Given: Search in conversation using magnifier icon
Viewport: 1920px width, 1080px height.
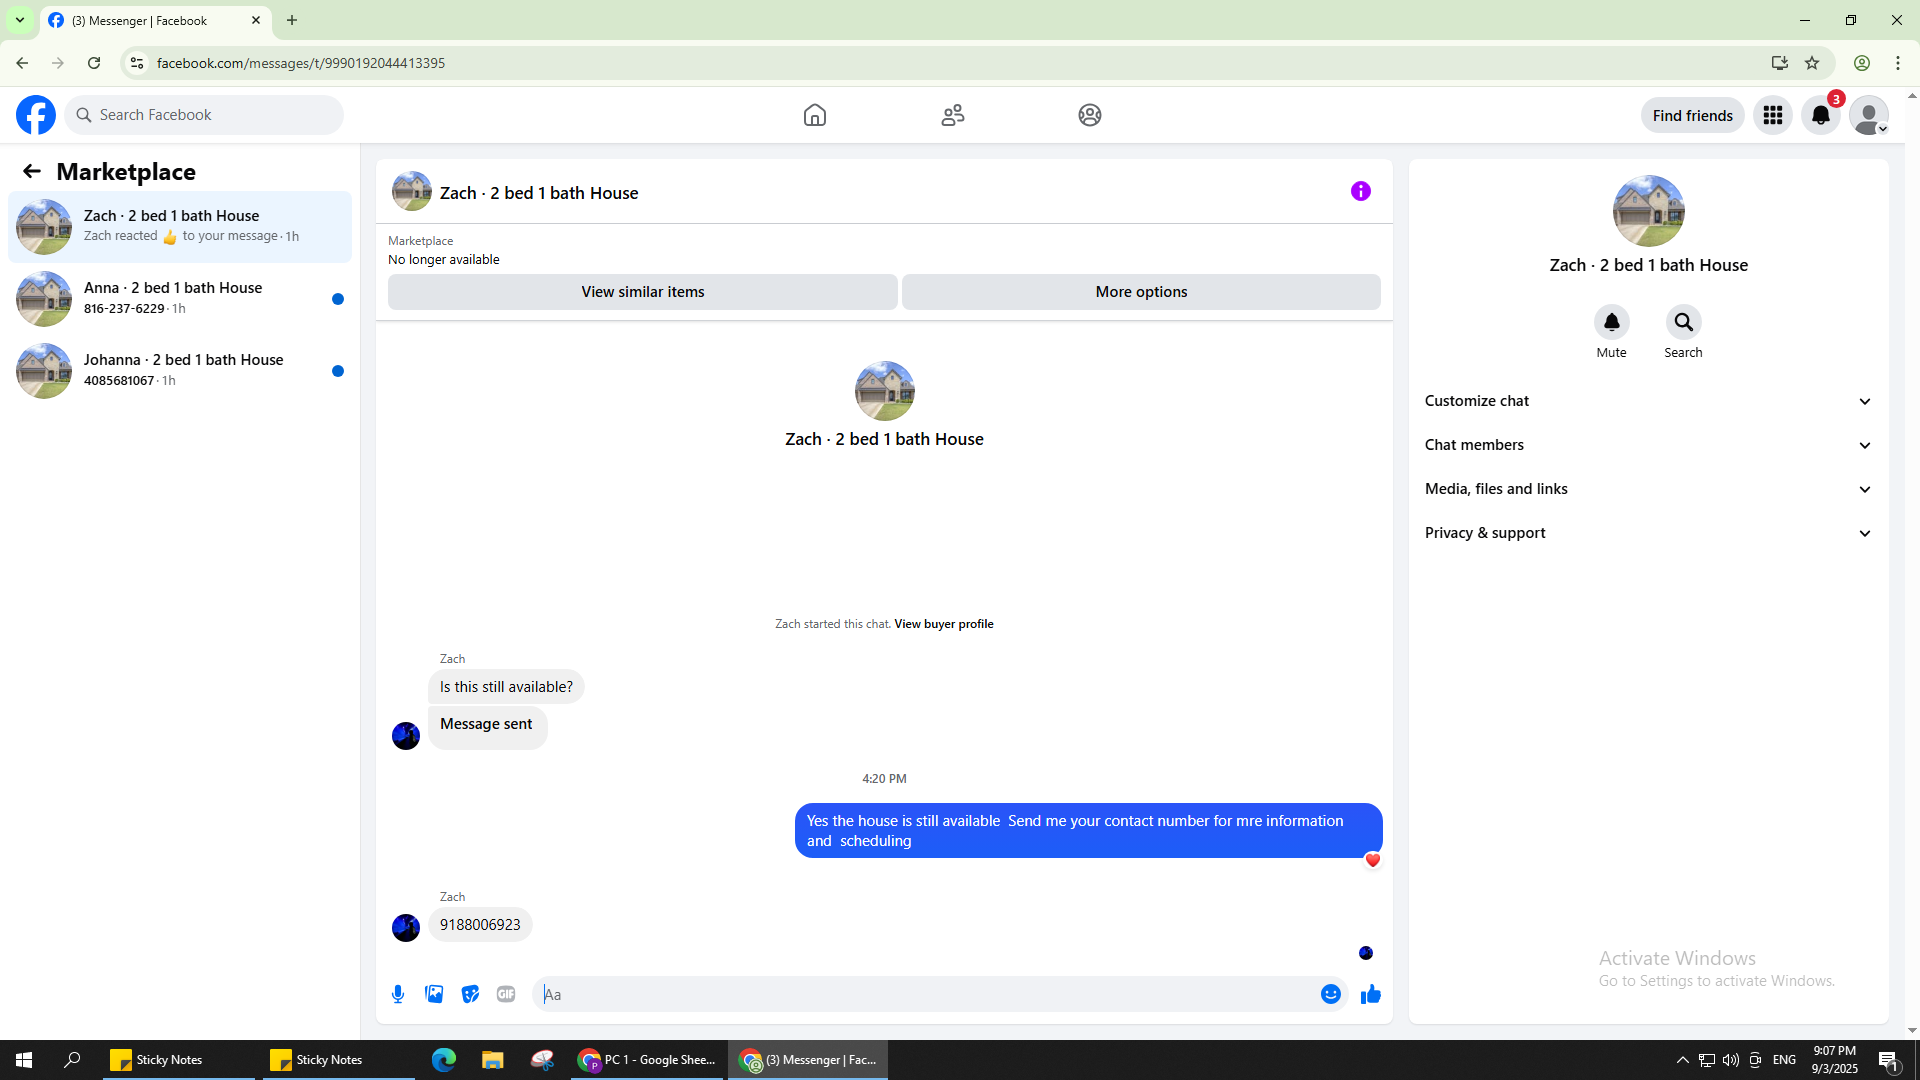Looking at the screenshot, I should click(1684, 322).
